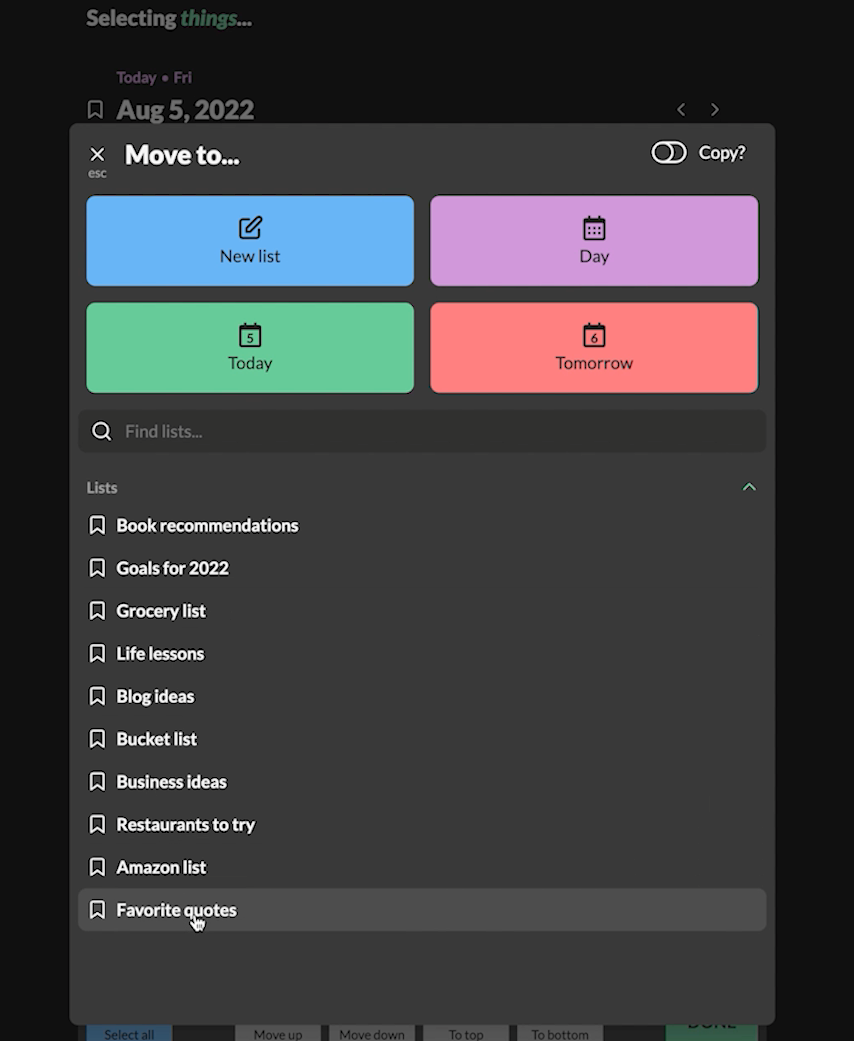Click the Move down button
Viewport: 854px width, 1041px height.
click(x=372, y=1034)
